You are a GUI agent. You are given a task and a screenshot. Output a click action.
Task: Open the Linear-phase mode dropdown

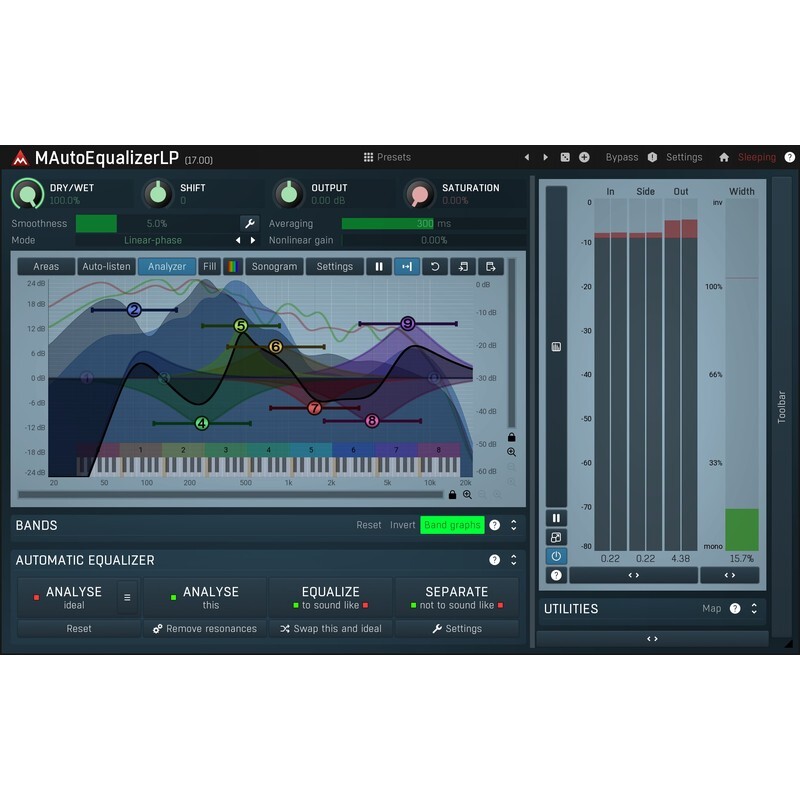click(153, 240)
